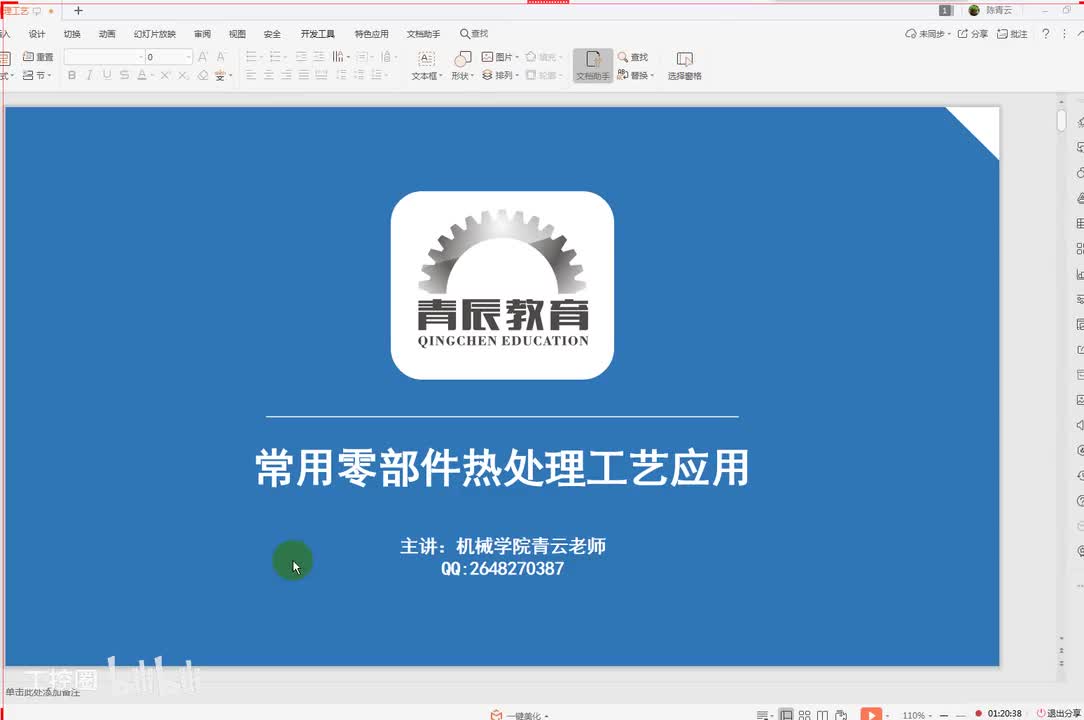Viewport: 1084px width, 720px height.
Task: Open a new tab with plus
Action: pos(78,10)
